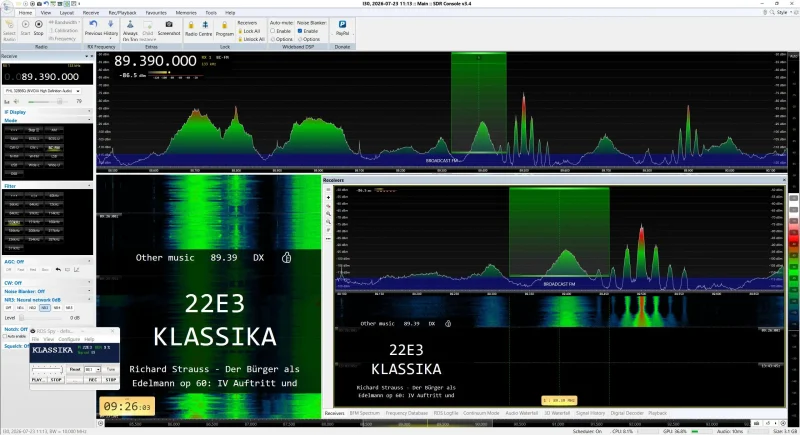Click the Radio lock icon
The height and width of the screenshot is (435, 800).
(x=191, y=25)
